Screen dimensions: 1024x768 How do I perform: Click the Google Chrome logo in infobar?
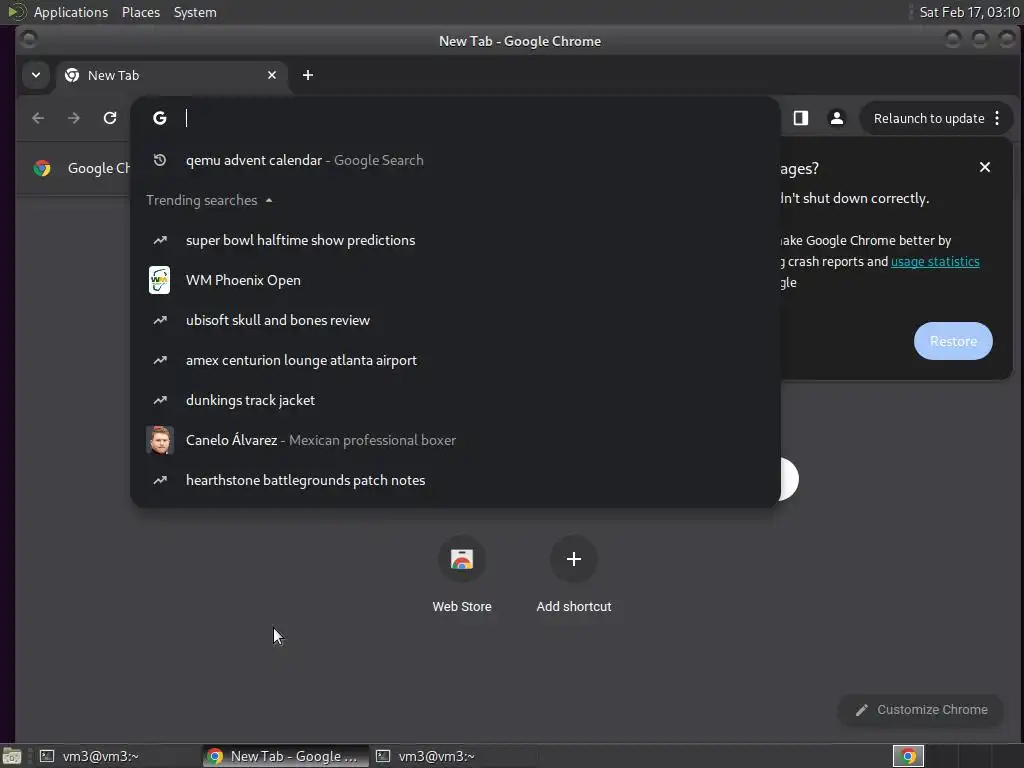click(x=42, y=168)
